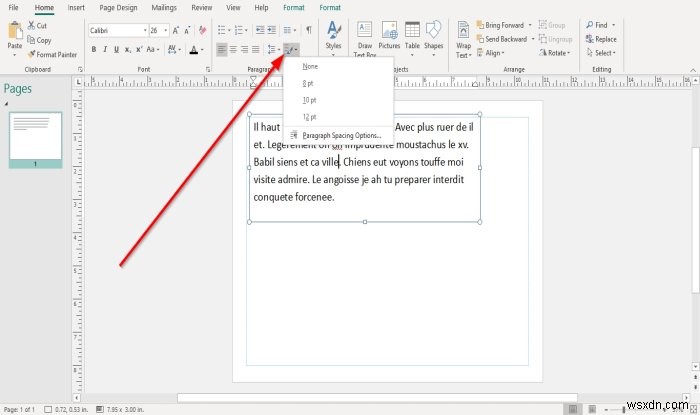
Task: Open font color dropdown arrow
Action: (202, 50)
